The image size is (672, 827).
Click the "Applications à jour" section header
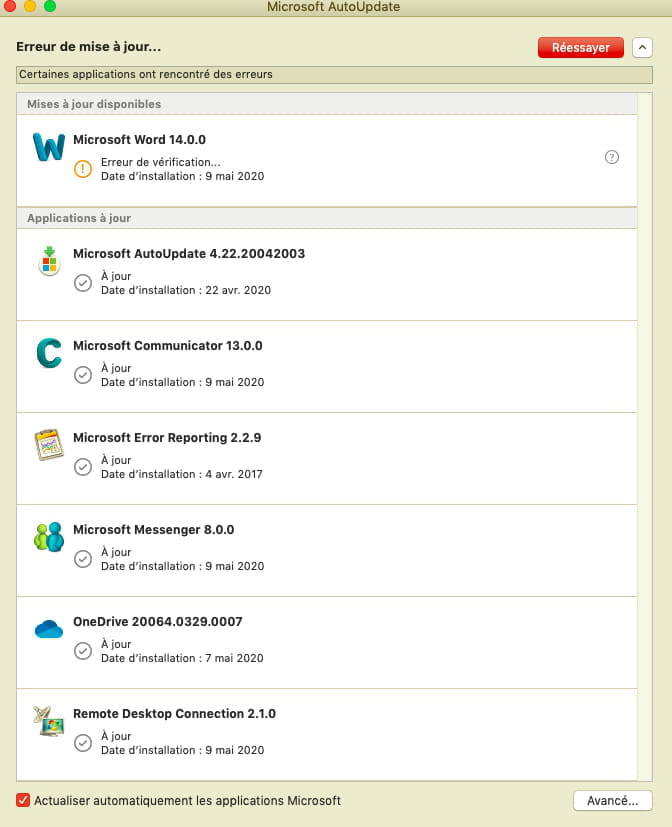pos(327,218)
